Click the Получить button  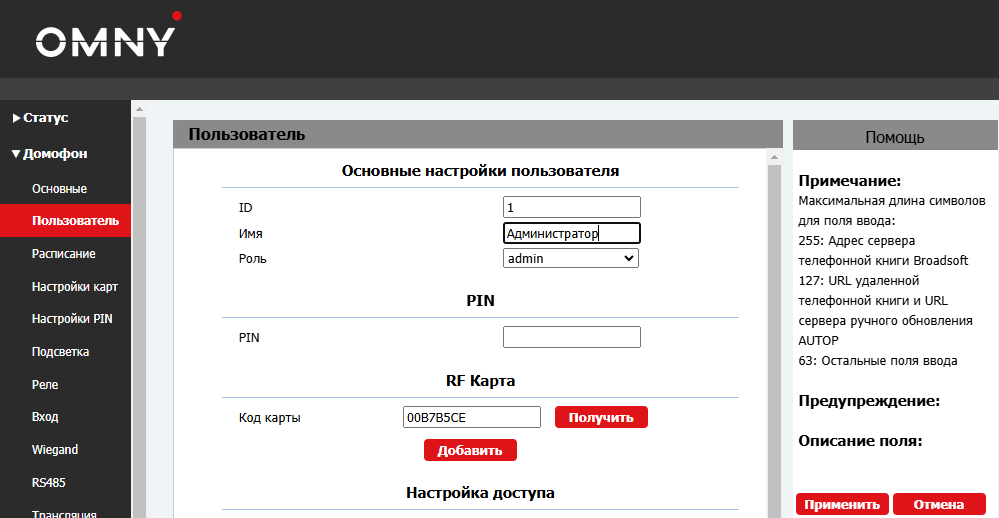tap(601, 417)
